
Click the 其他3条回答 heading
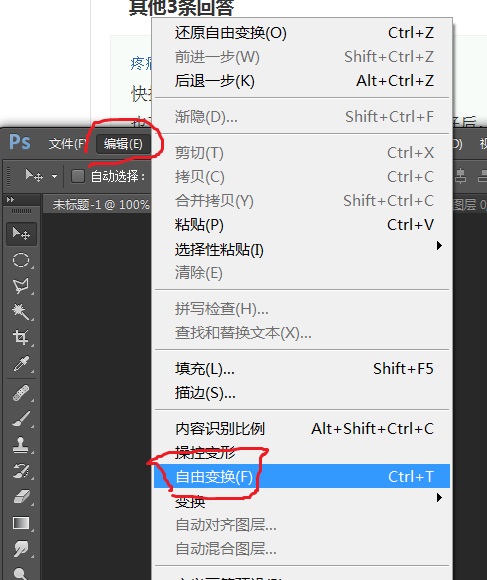click(x=181, y=7)
